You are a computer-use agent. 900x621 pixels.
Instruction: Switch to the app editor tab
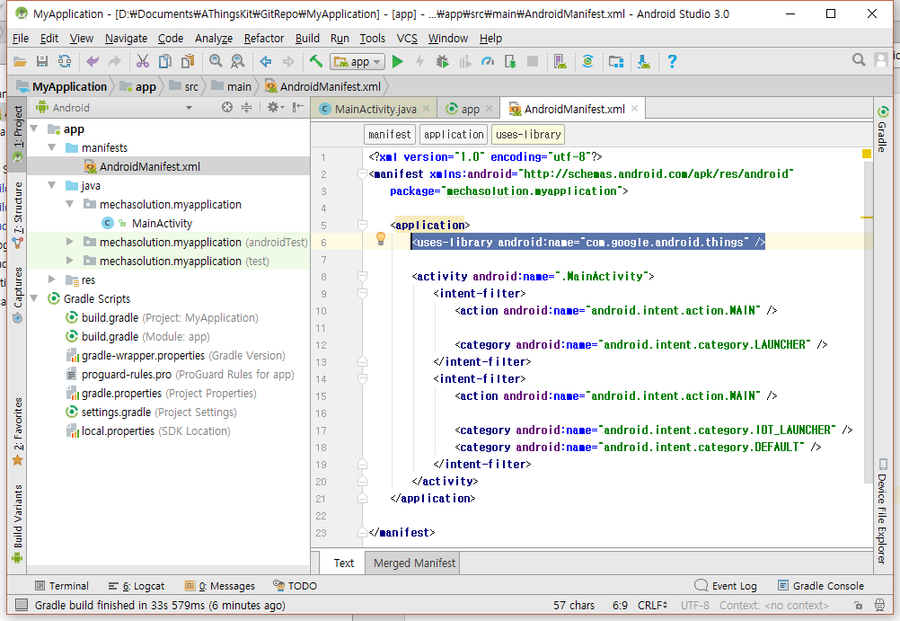(x=470, y=109)
